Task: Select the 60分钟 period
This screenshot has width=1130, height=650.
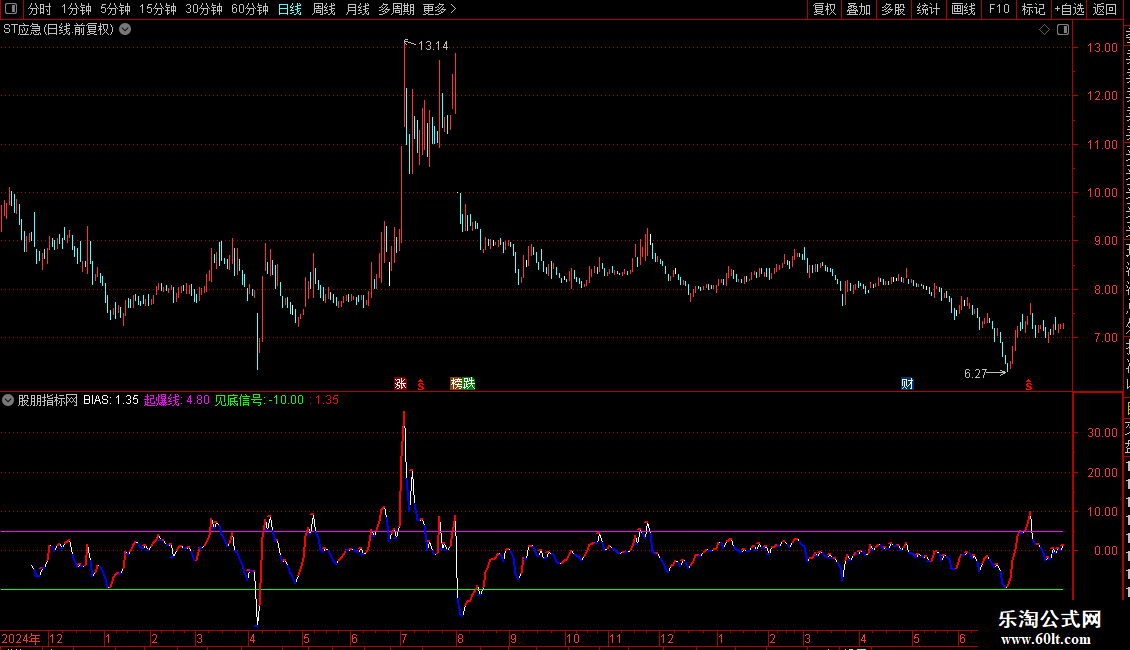Action: (x=249, y=9)
